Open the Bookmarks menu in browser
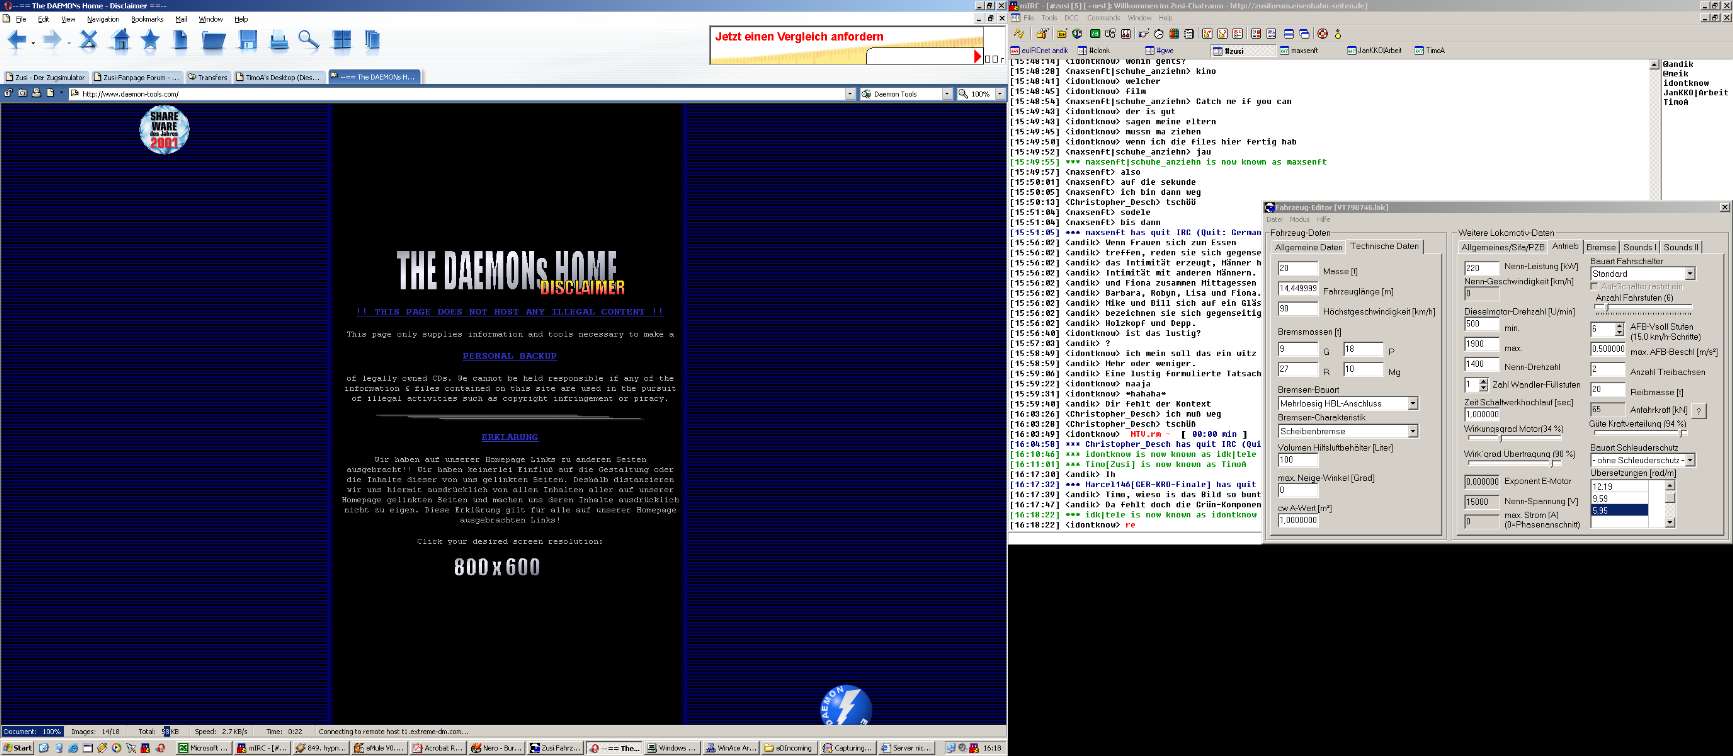1733x756 pixels. (x=146, y=19)
